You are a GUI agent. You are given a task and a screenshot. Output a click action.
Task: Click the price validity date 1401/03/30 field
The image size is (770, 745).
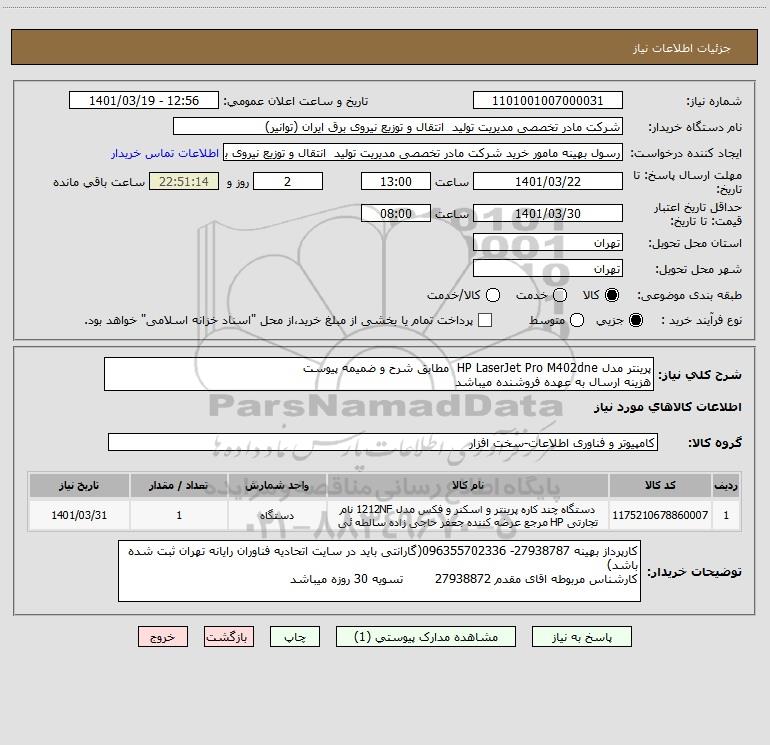[x=548, y=214]
